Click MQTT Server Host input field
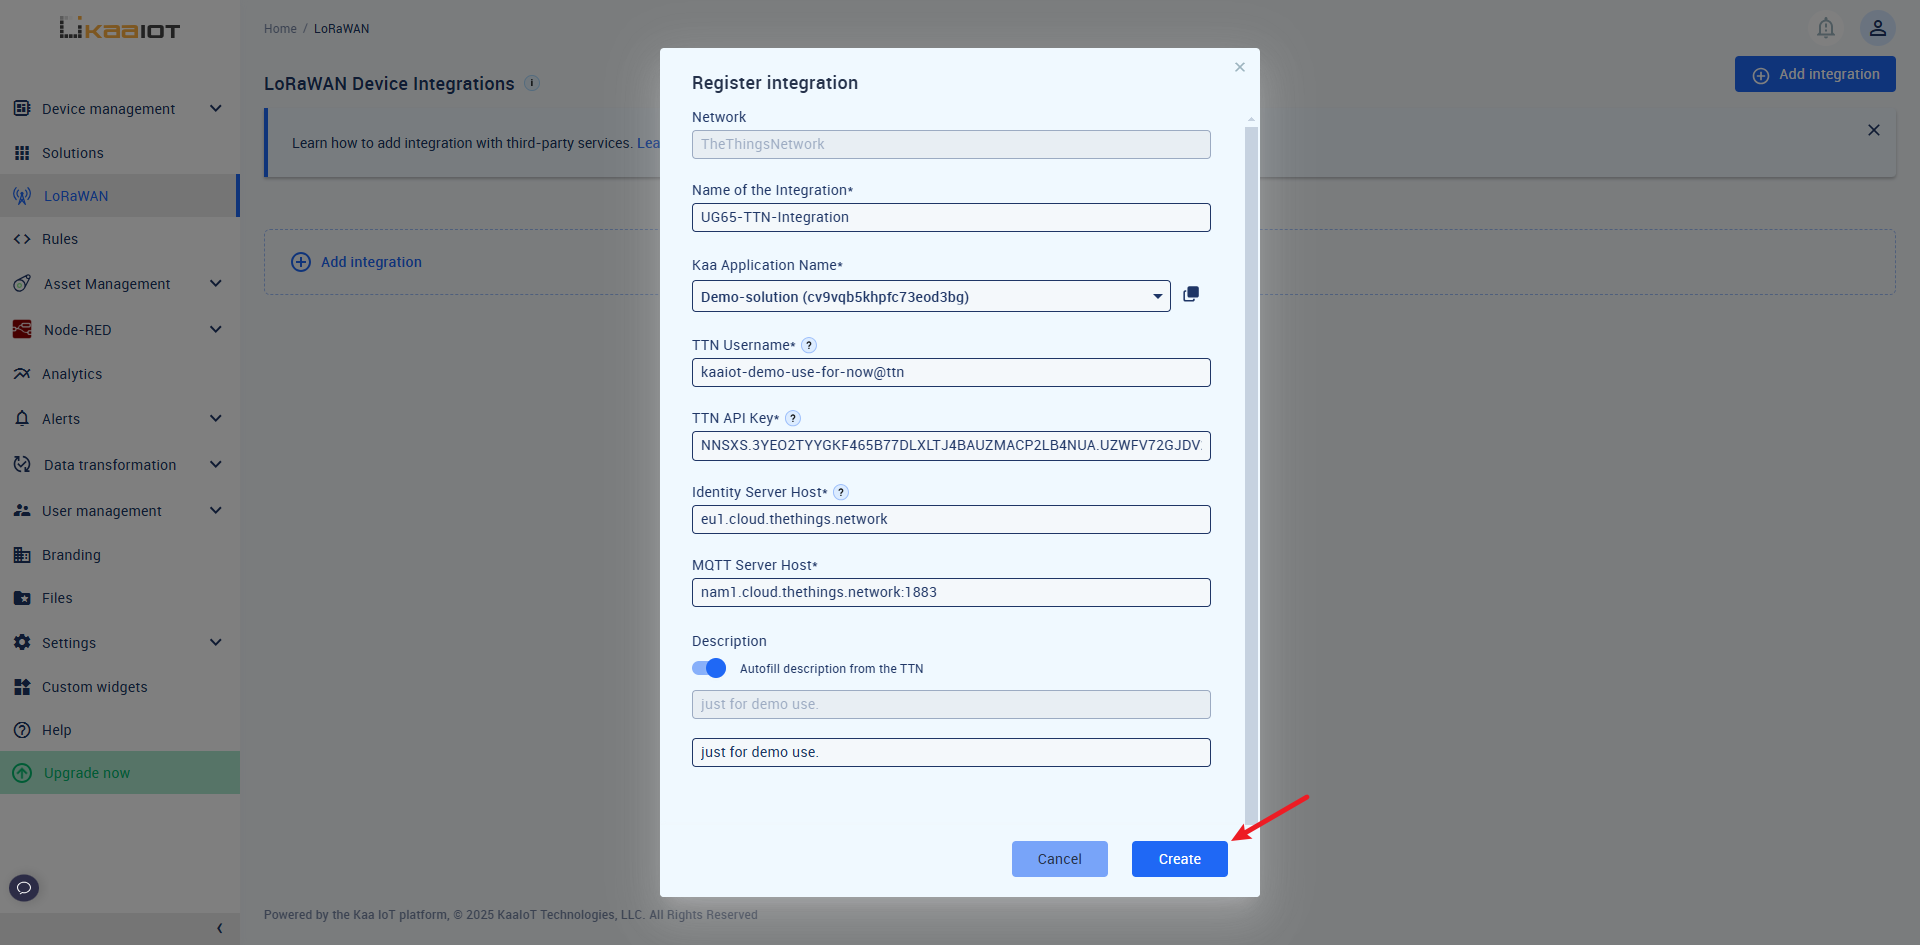 coord(951,592)
